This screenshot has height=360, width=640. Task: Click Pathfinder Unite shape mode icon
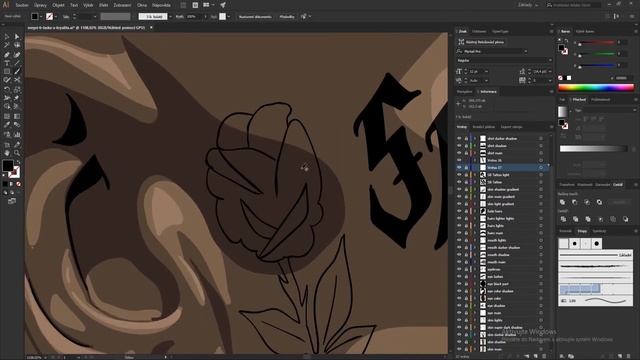pos(562,202)
